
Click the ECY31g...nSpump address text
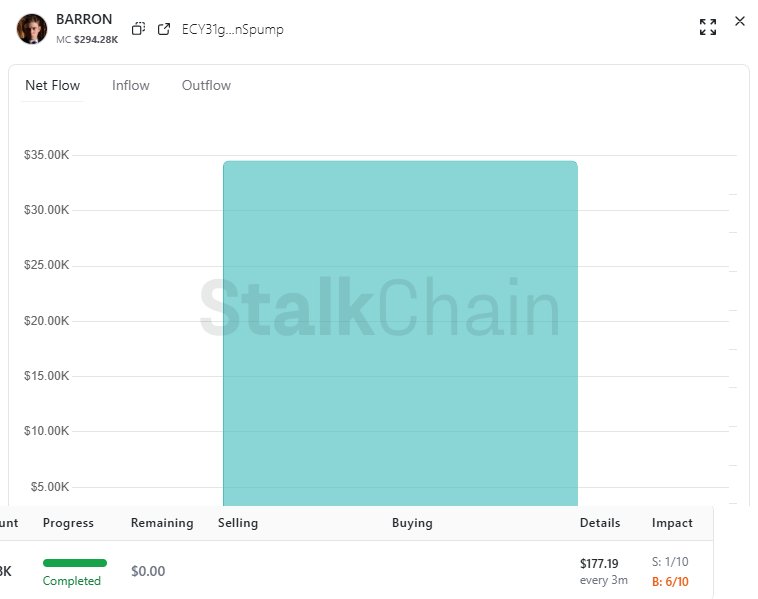point(232,30)
